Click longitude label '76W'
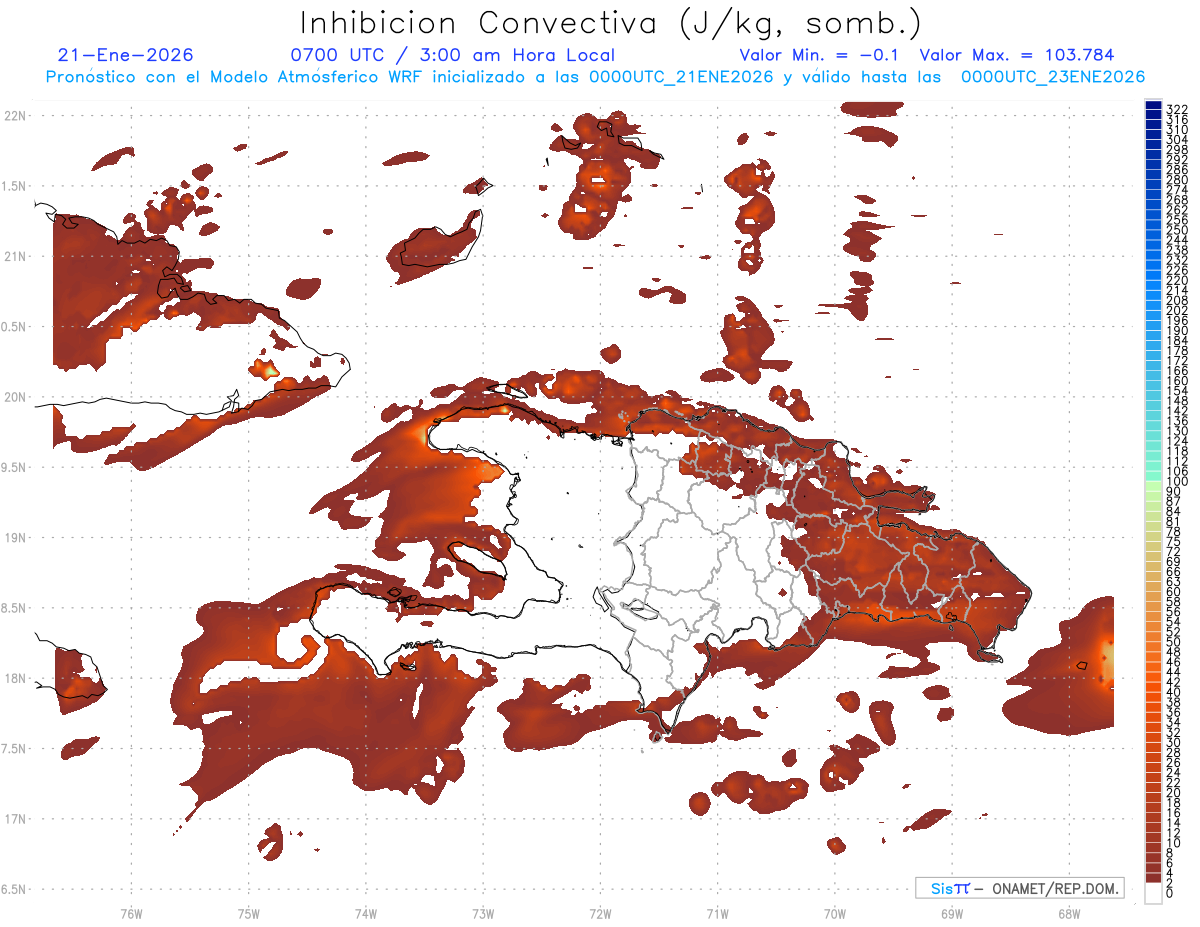The height and width of the screenshot is (927, 1200). [131, 913]
